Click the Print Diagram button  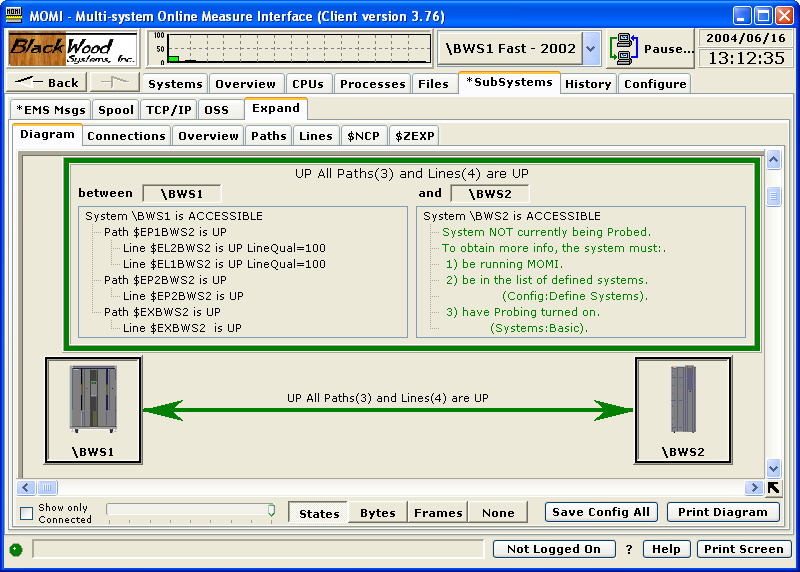(x=723, y=512)
